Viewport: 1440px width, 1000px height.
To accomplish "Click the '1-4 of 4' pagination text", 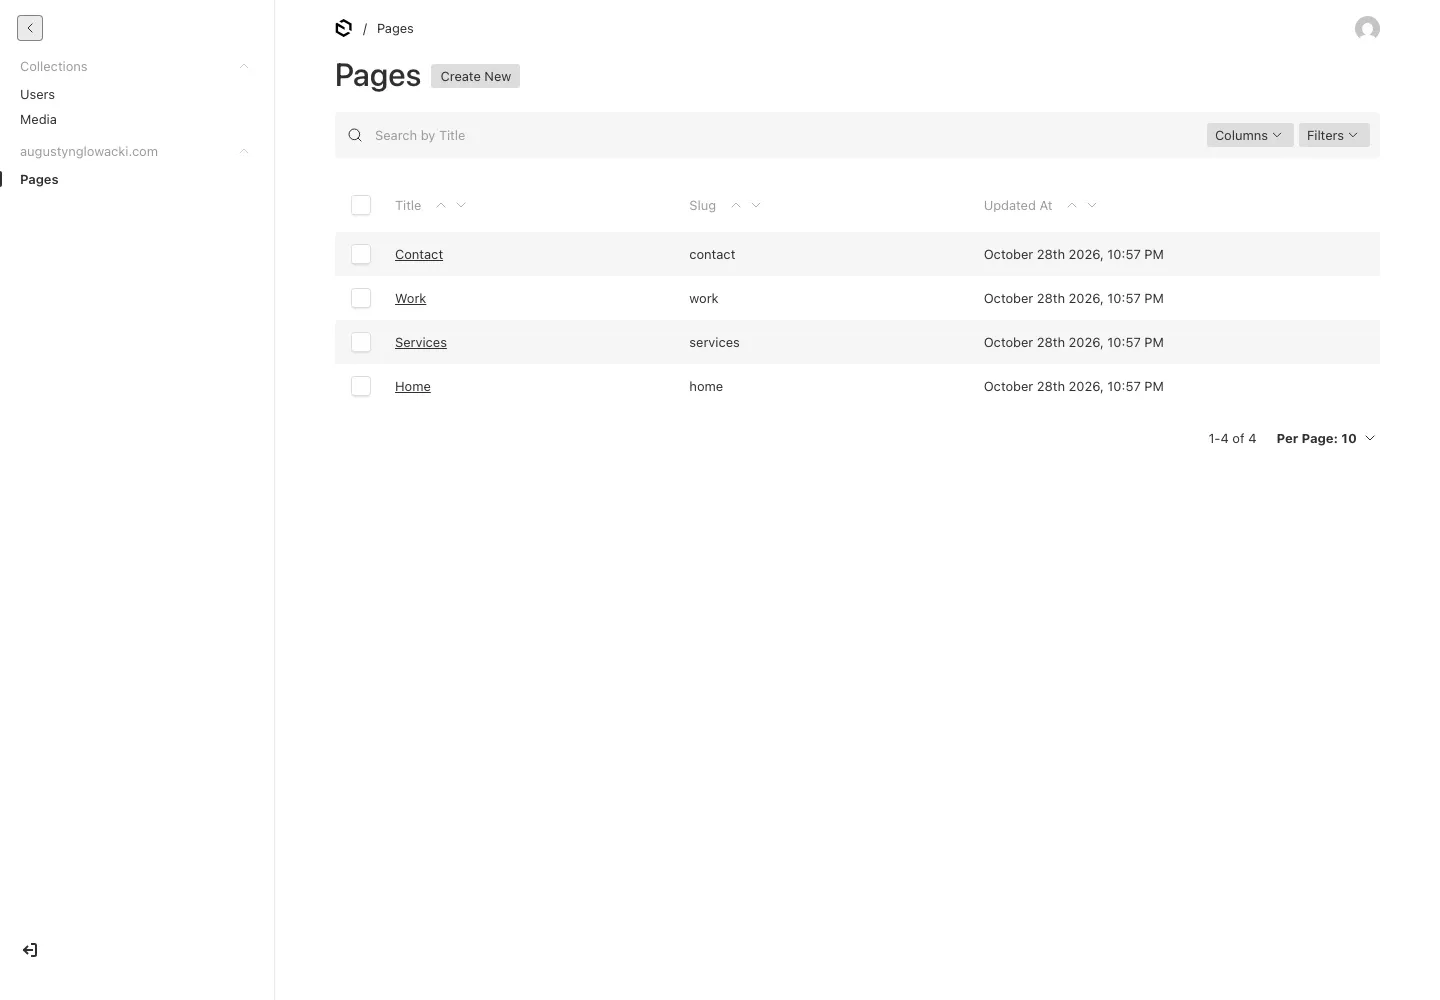I will point(1232,438).
